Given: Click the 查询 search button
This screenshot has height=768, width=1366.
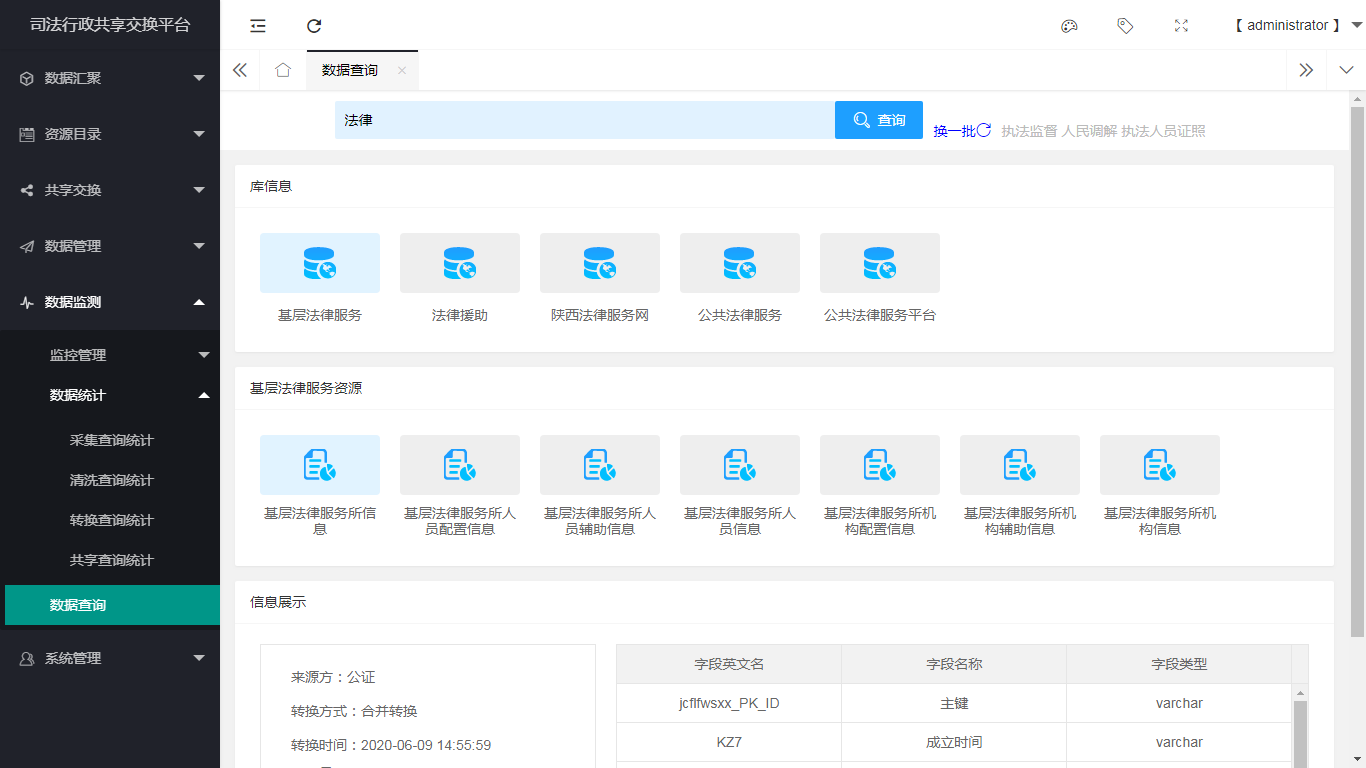Looking at the screenshot, I should point(879,120).
